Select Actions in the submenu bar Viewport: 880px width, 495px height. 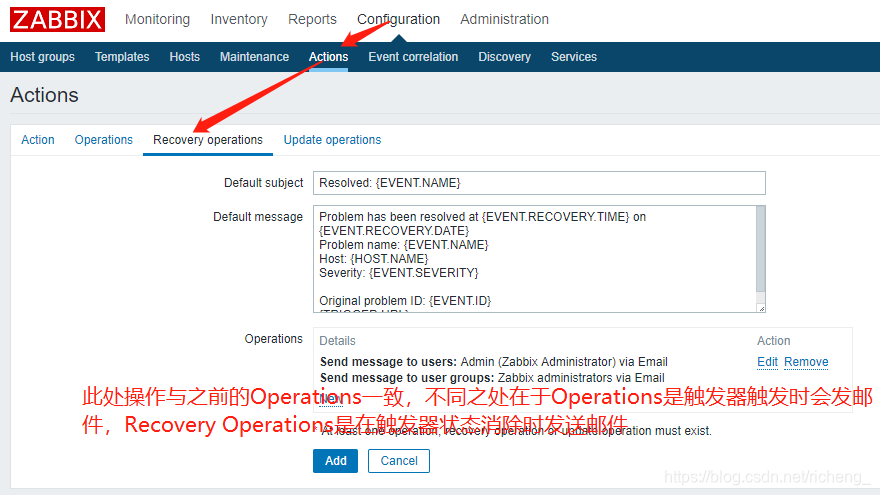[x=328, y=57]
